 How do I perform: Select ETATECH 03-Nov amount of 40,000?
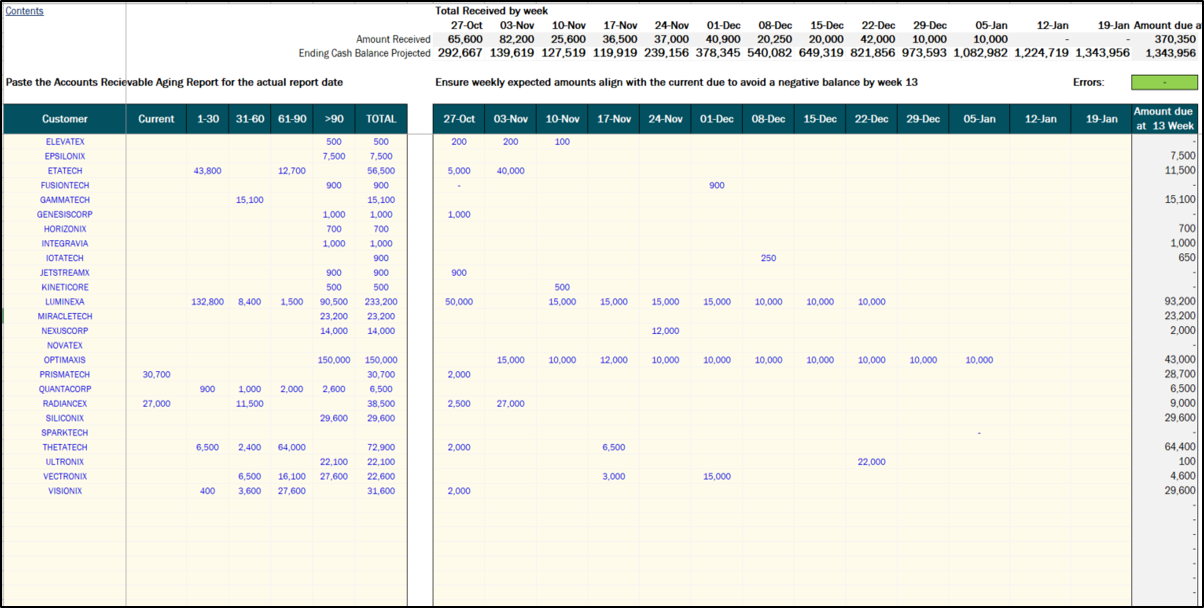pyautogui.click(x=510, y=171)
